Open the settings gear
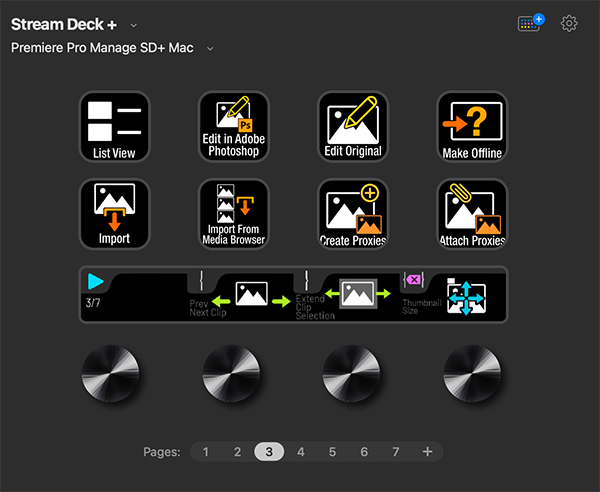The image size is (600, 492). click(569, 24)
